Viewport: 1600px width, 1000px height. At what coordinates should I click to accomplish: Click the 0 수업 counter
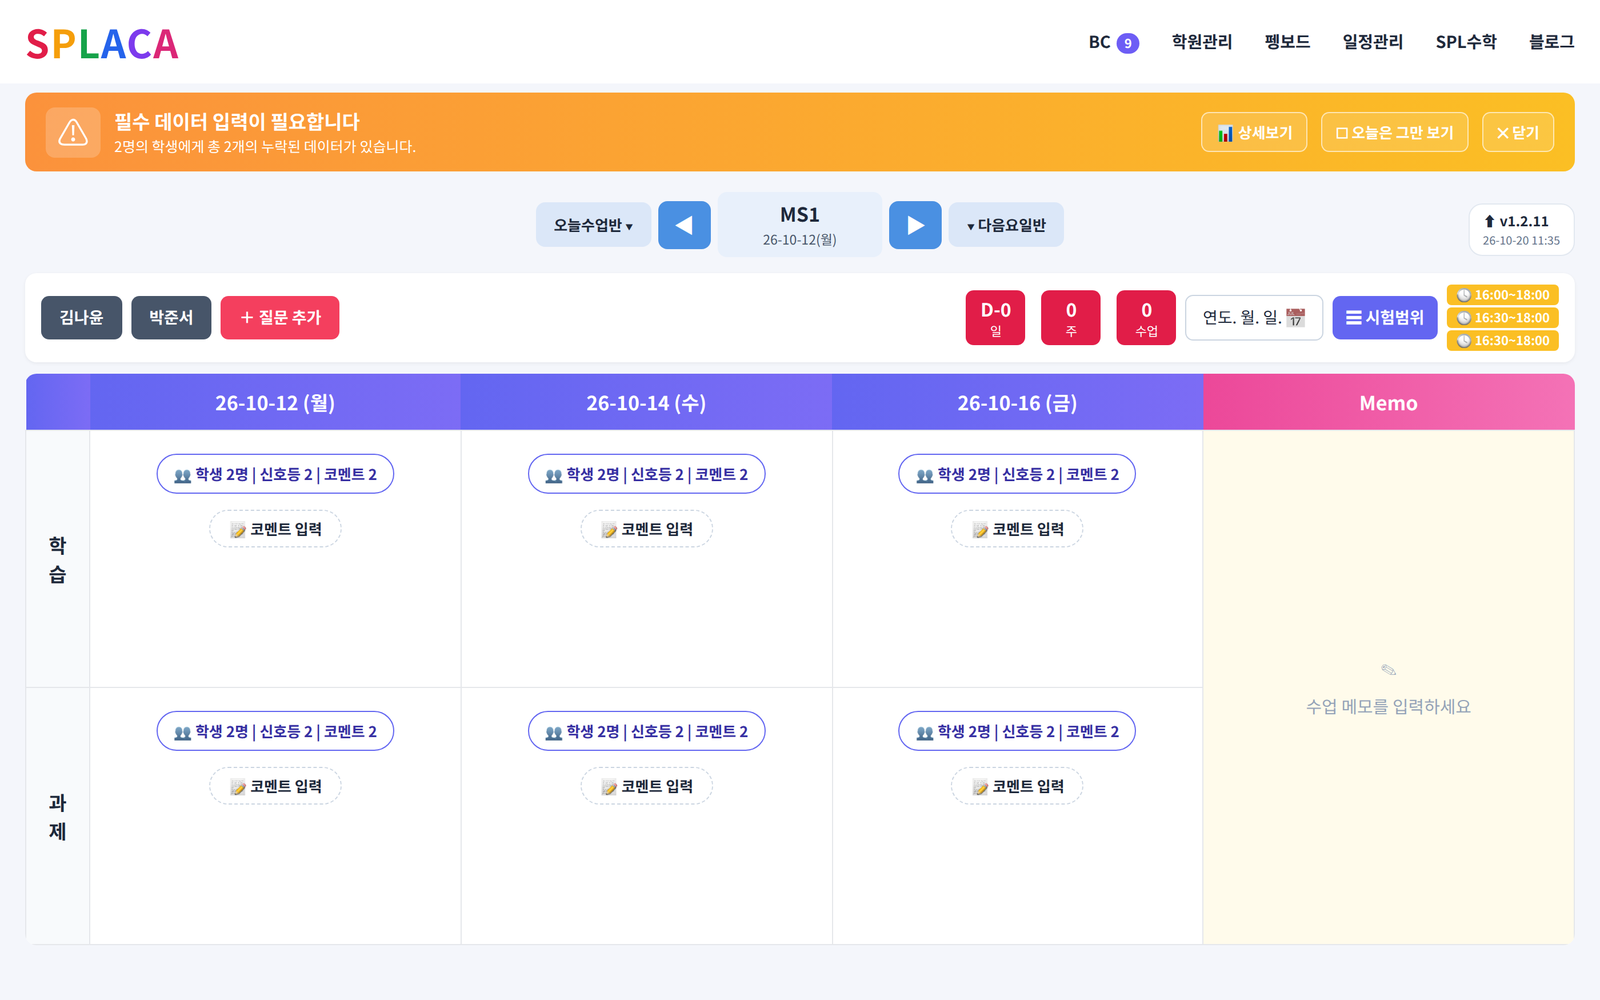pyautogui.click(x=1146, y=318)
